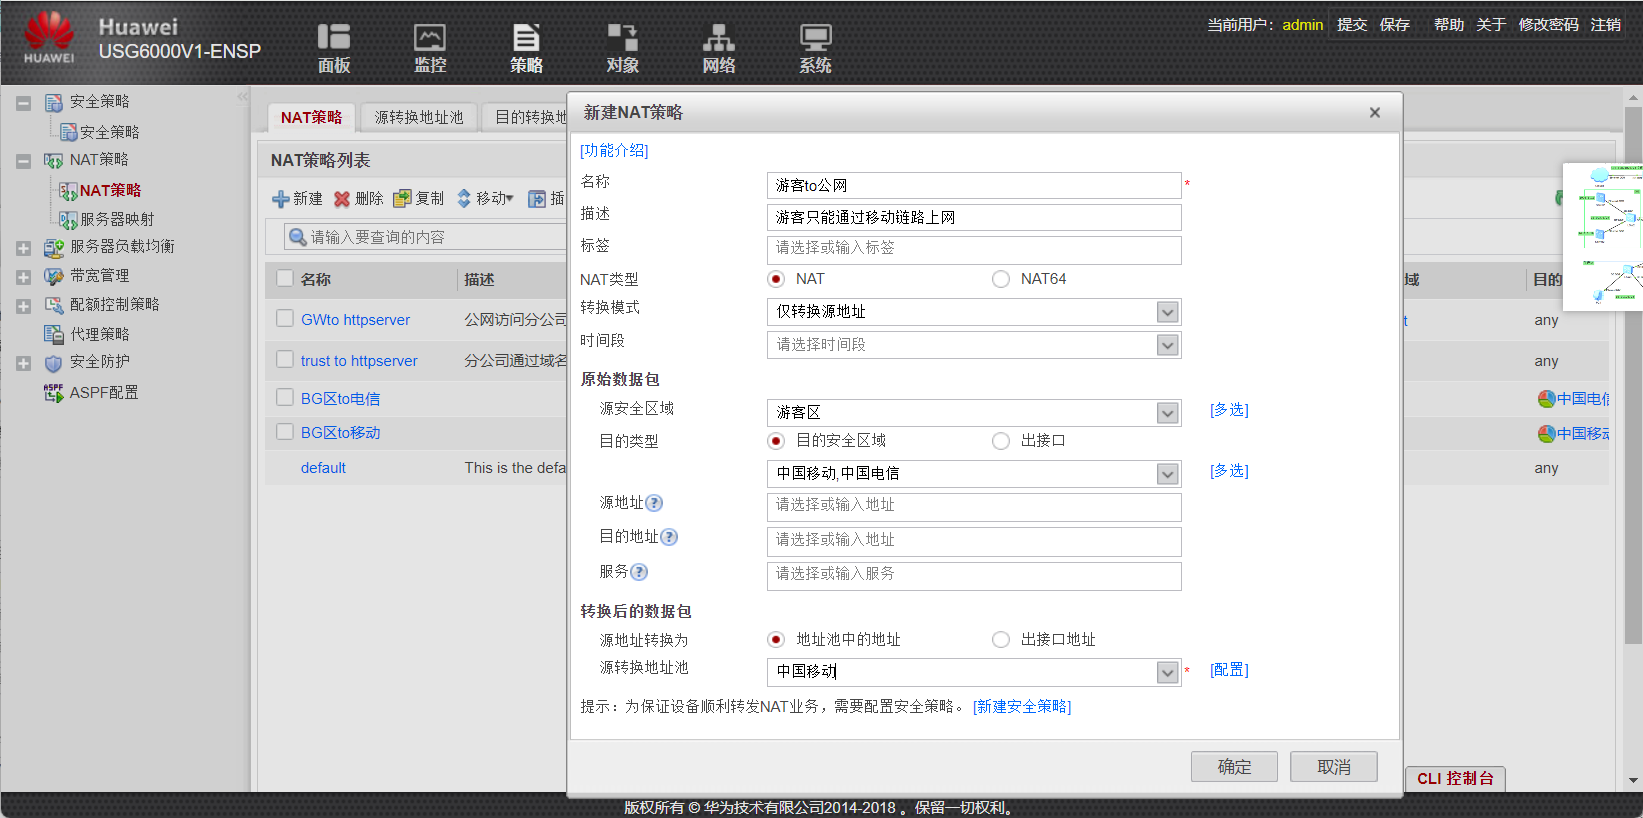Open the 源安全区域 dropdown
The image size is (1643, 818).
click(1167, 413)
